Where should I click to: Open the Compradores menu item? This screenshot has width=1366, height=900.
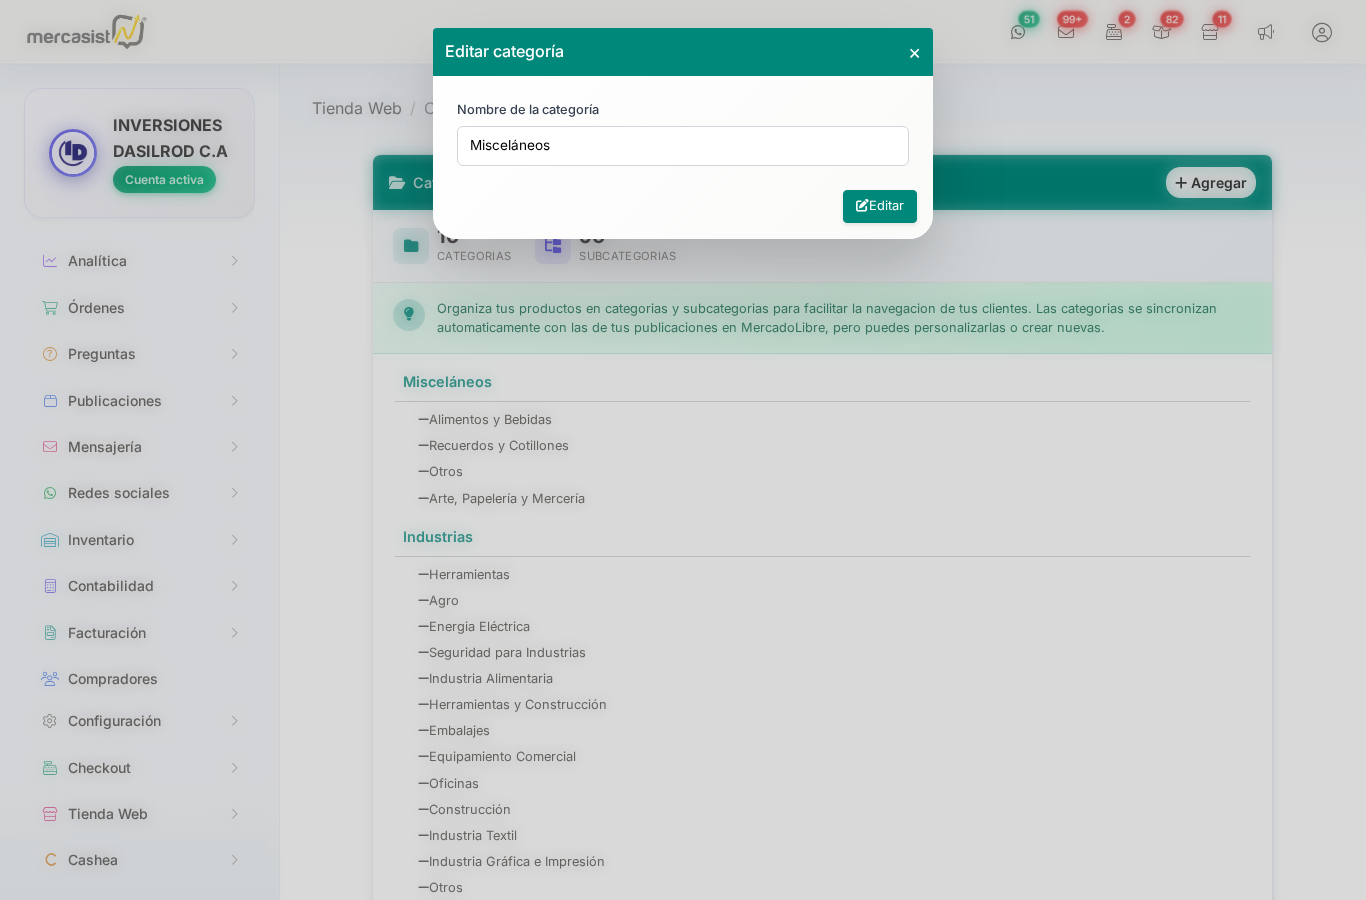tap(112, 679)
